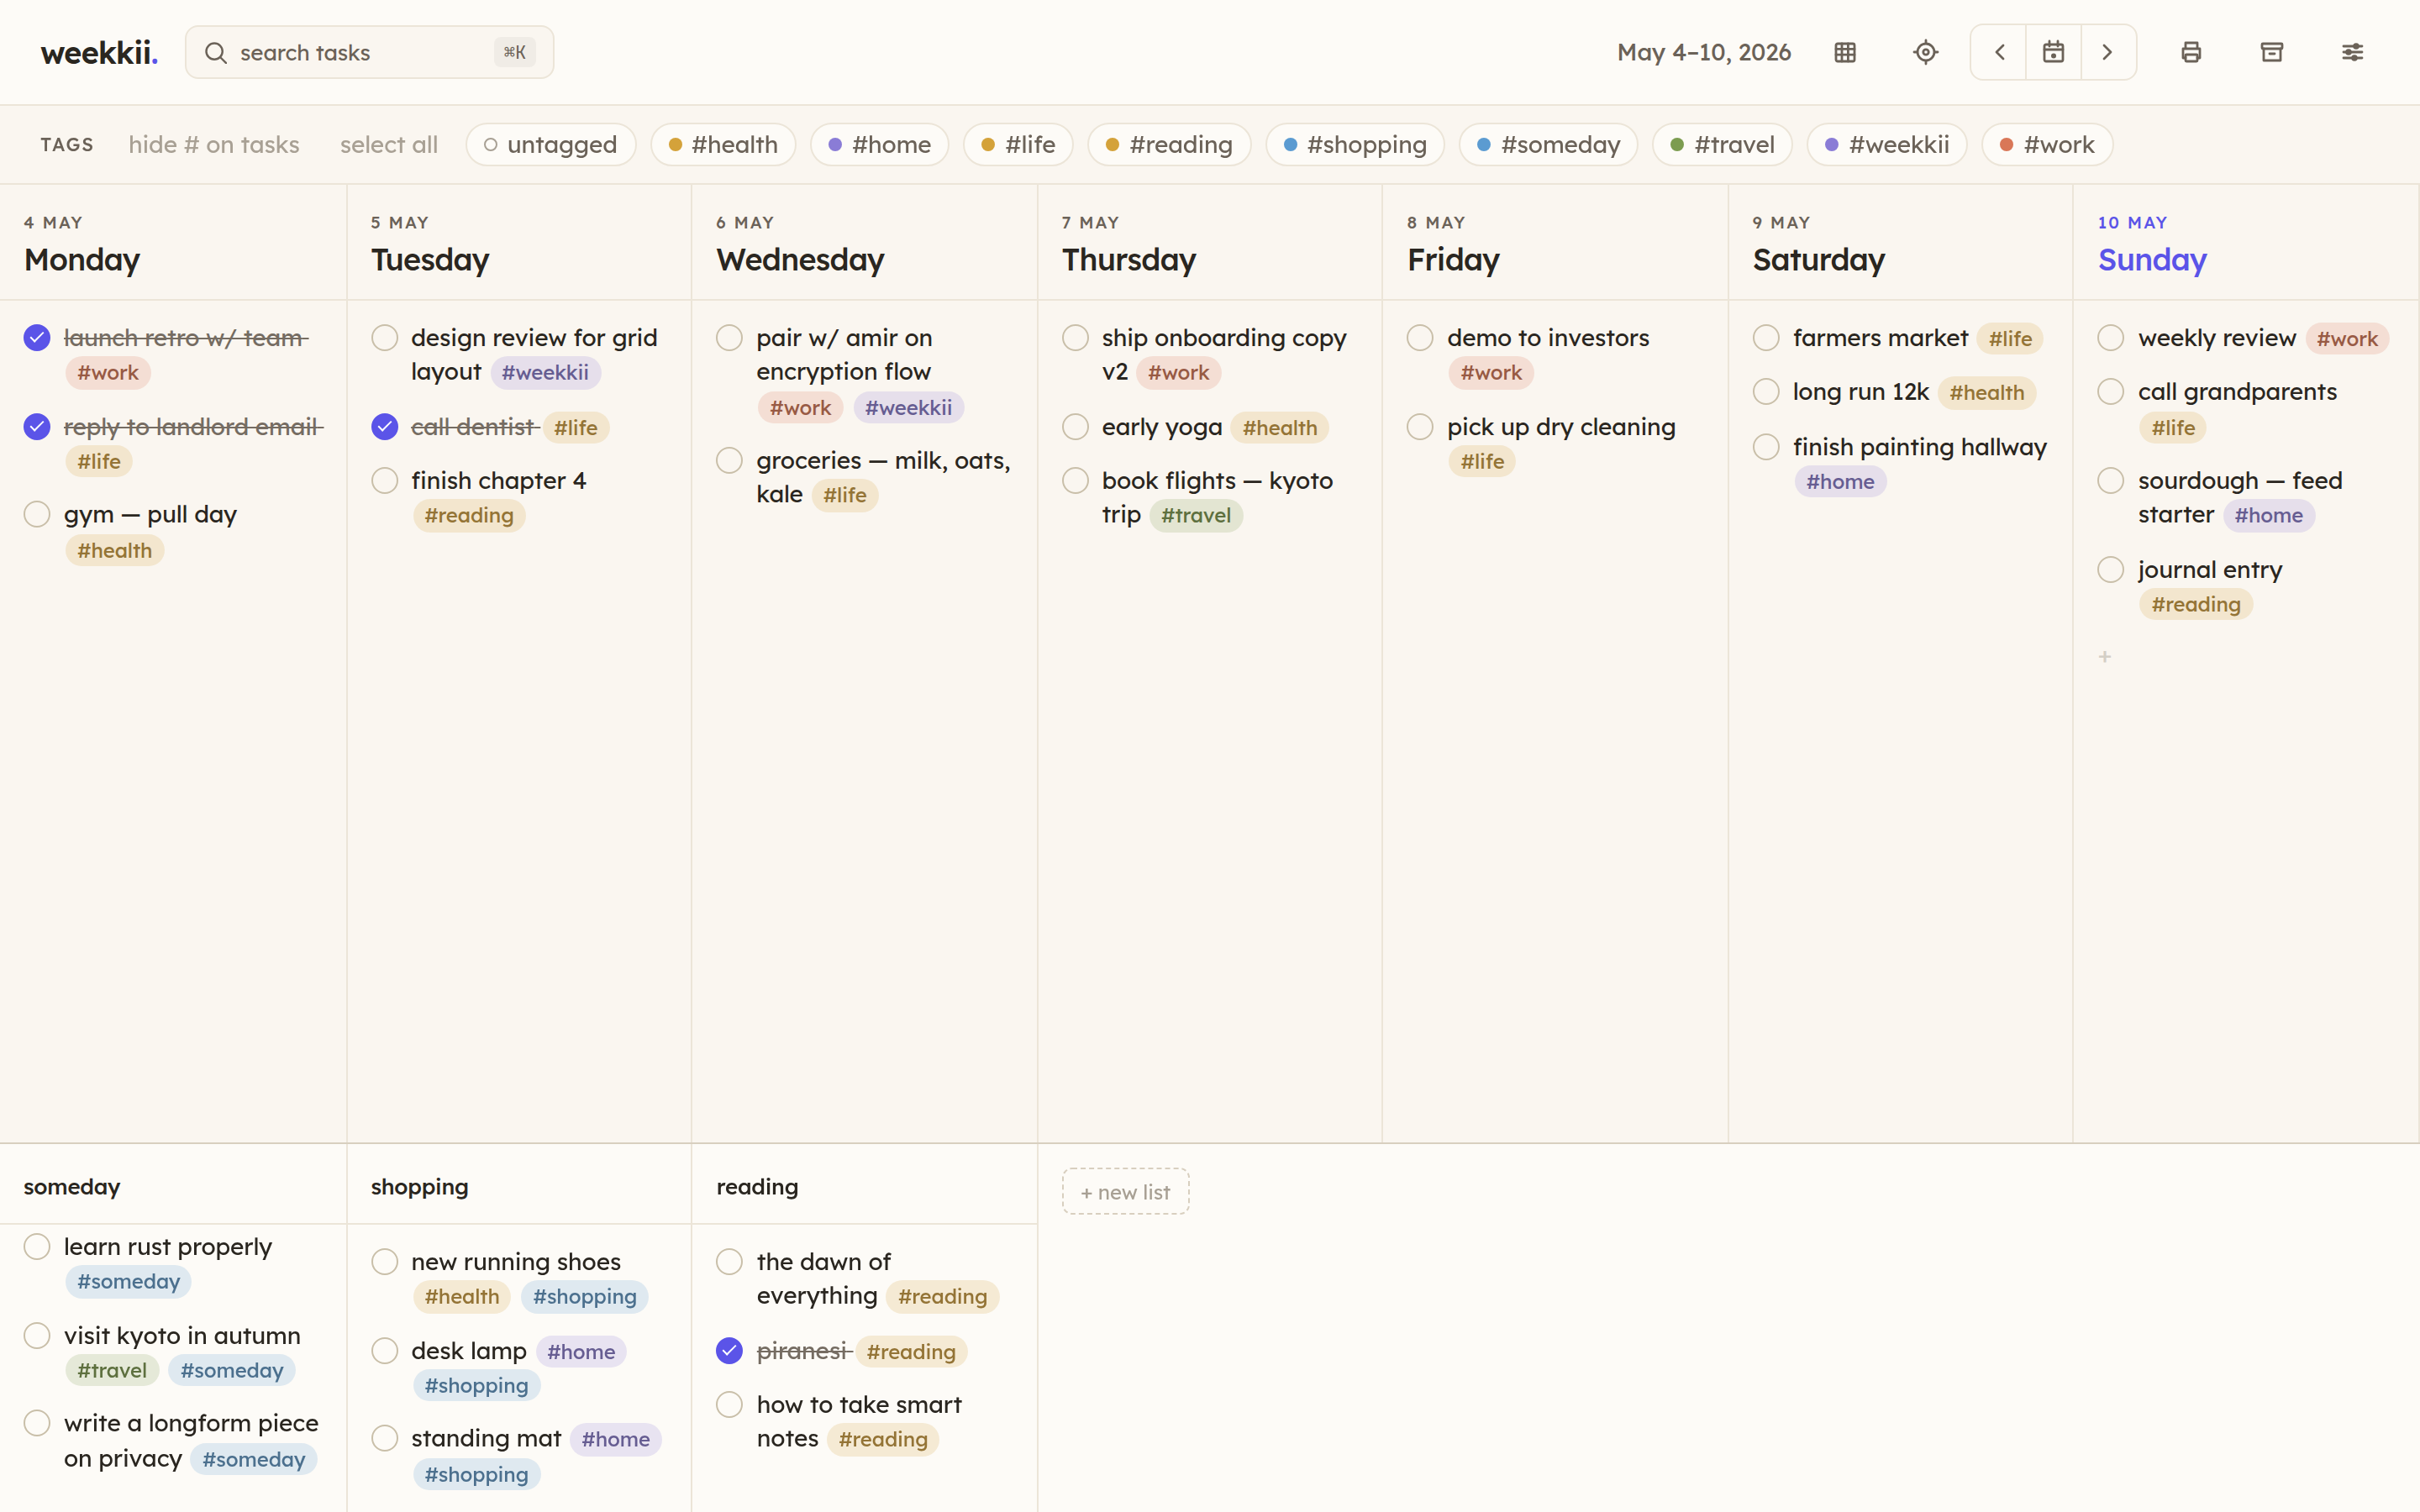Click the search magnifier icon
The width and height of the screenshot is (2420, 1512).
pyautogui.click(x=216, y=52)
